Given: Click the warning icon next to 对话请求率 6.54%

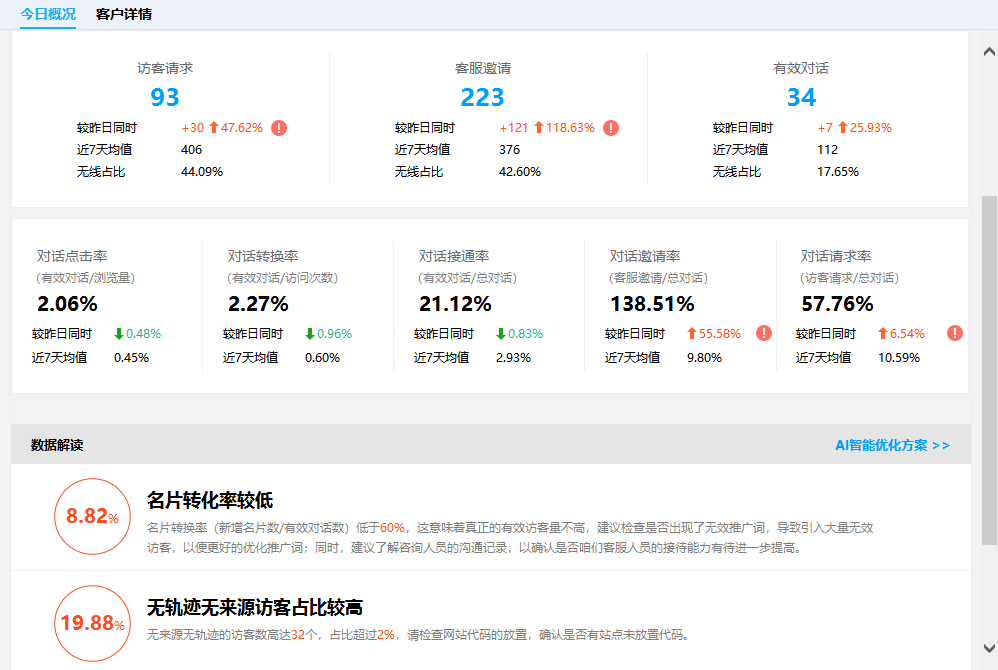Looking at the screenshot, I should click(954, 334).
